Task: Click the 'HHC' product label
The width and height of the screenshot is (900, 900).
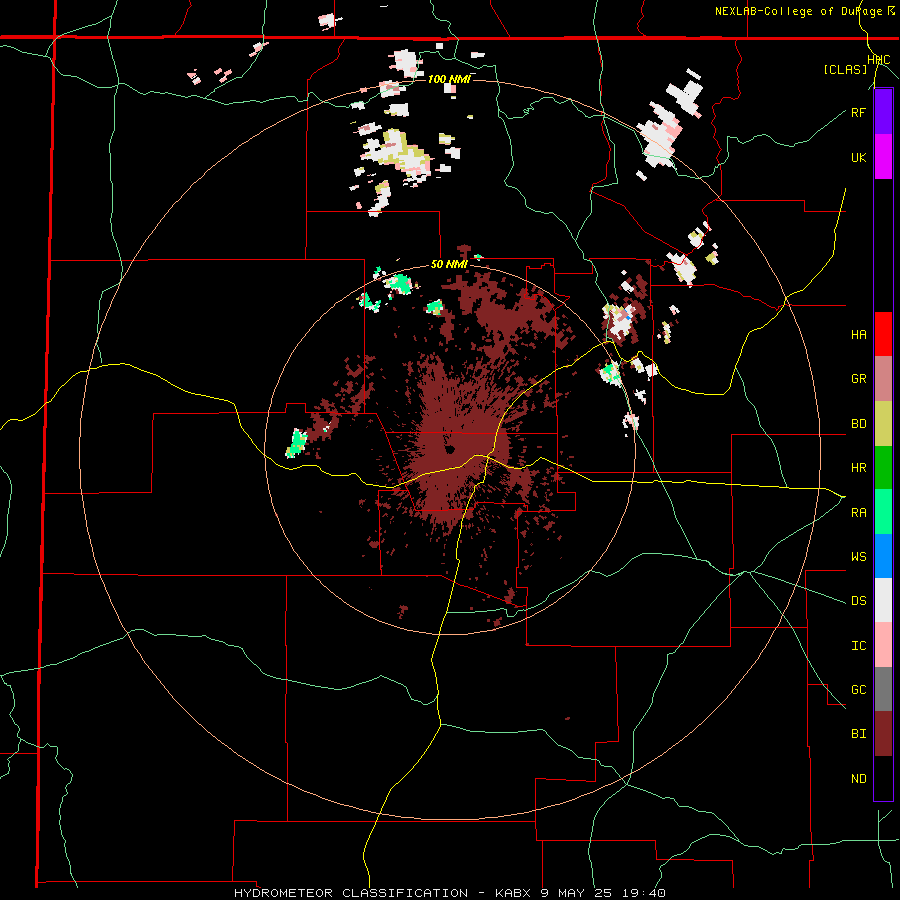Action: tap(878, 60)
